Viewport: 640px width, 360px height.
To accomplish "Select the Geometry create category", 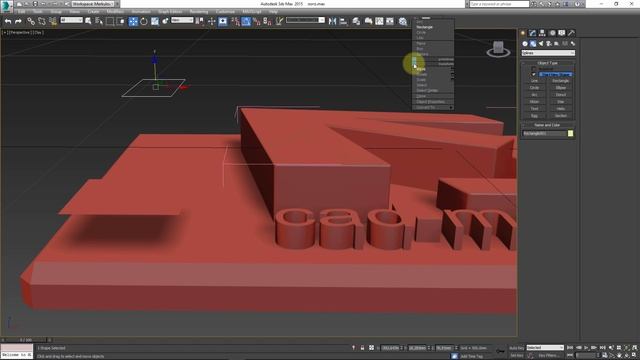I will point(525,43).
